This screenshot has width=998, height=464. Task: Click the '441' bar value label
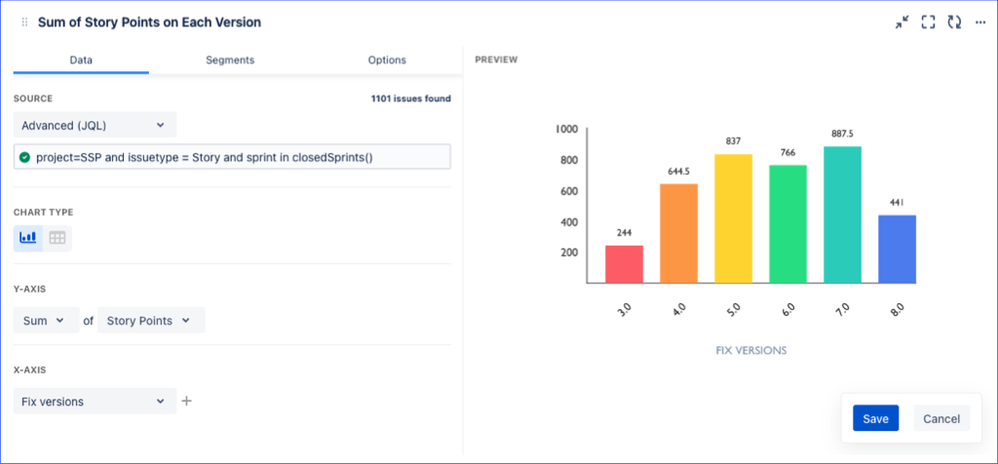897,202
